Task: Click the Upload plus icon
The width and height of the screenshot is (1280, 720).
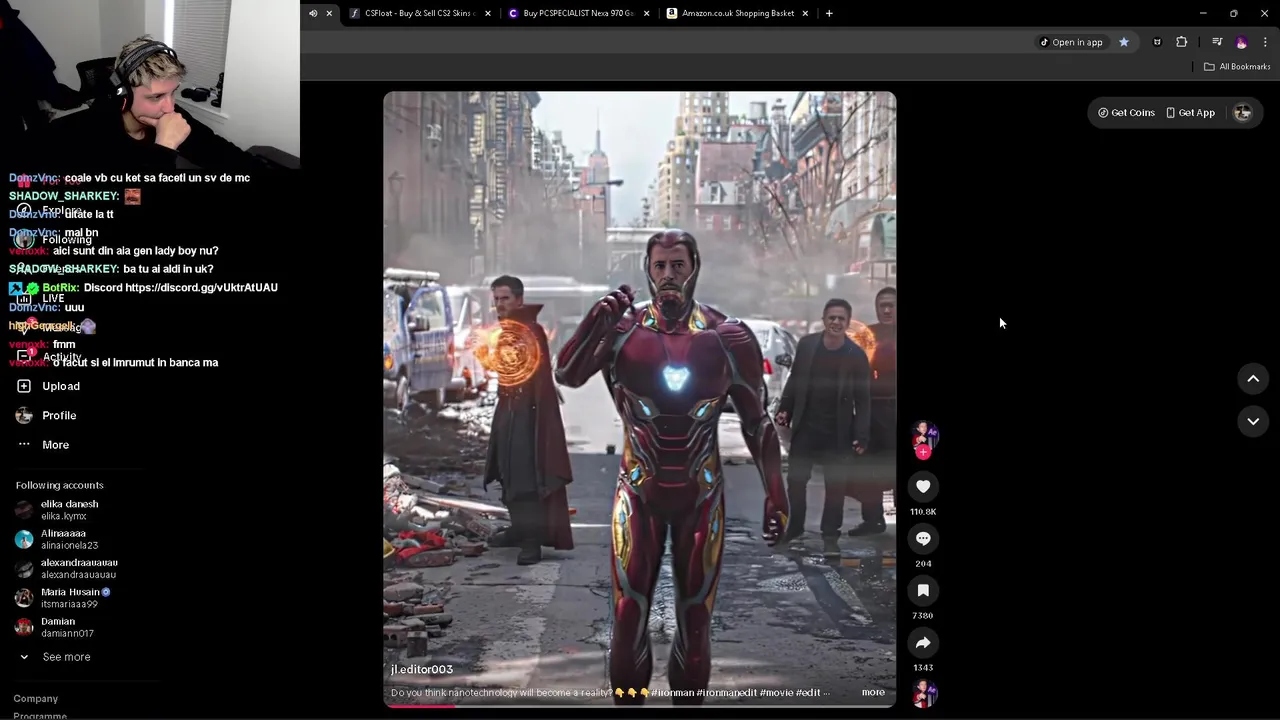Action: (24, 386)
